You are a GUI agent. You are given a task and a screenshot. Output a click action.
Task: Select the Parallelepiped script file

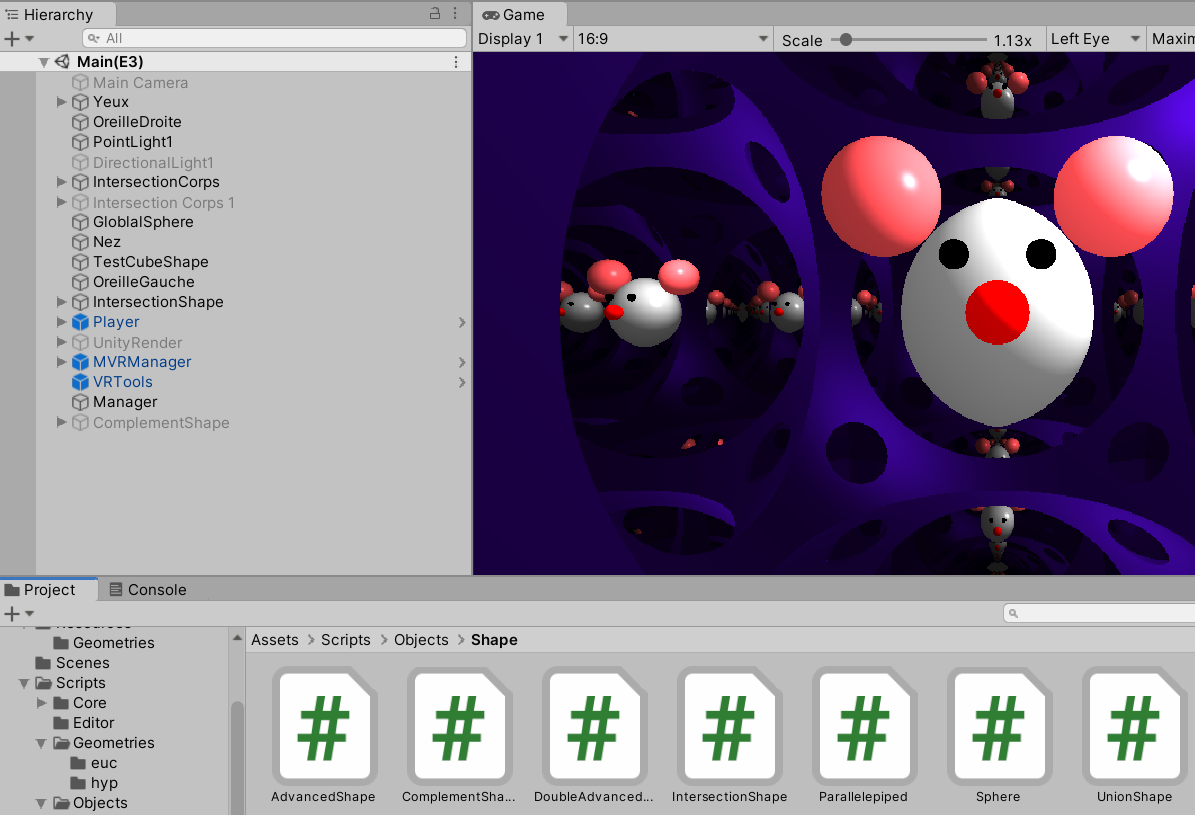pyautogui.click(x=863, y=736)
